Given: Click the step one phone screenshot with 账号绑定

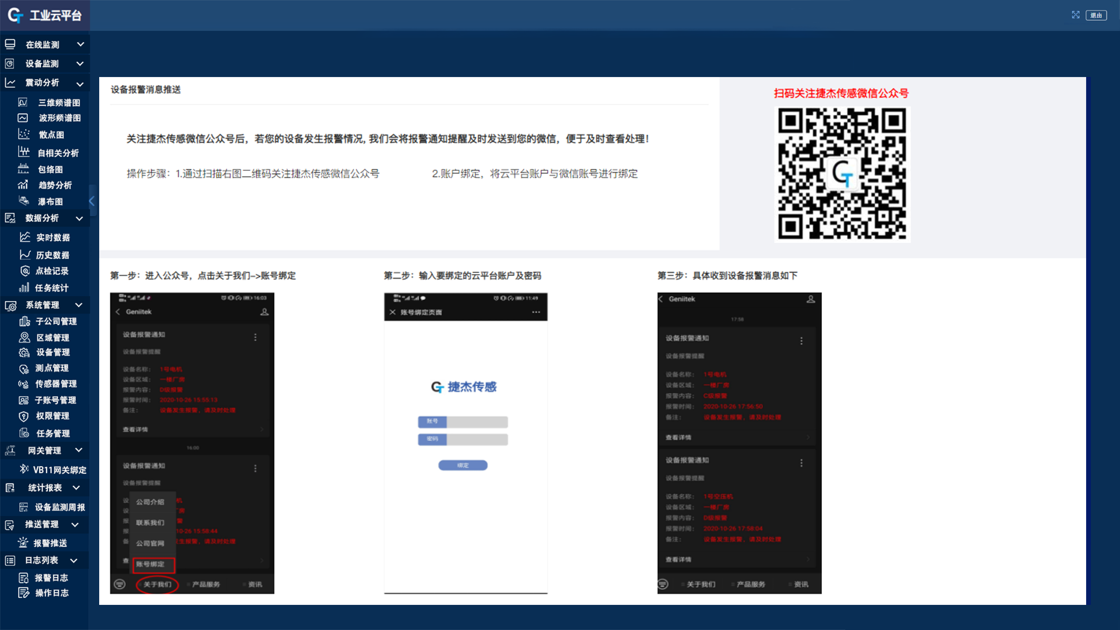Looking at the screenshot, I should (192, 443).
